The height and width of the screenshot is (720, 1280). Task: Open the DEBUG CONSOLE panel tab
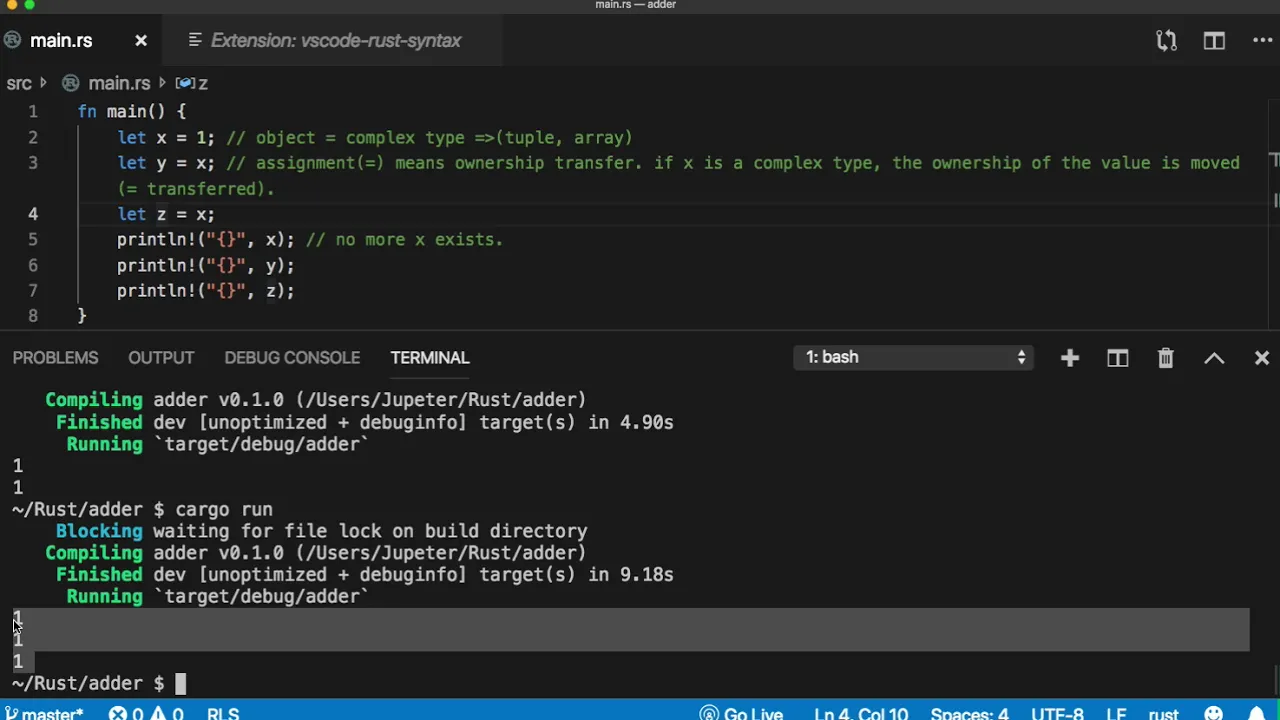(x=292, y=358)
